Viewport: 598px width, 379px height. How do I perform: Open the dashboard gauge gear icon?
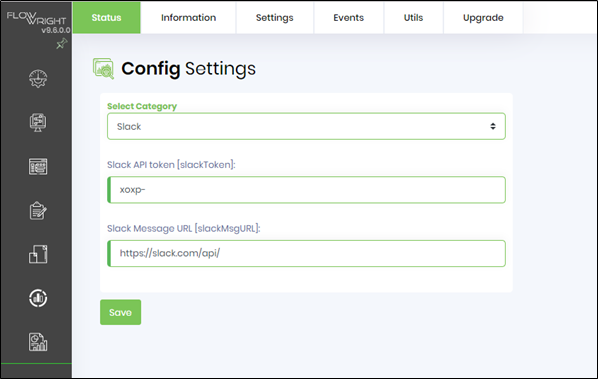click(x=38, y=79)
